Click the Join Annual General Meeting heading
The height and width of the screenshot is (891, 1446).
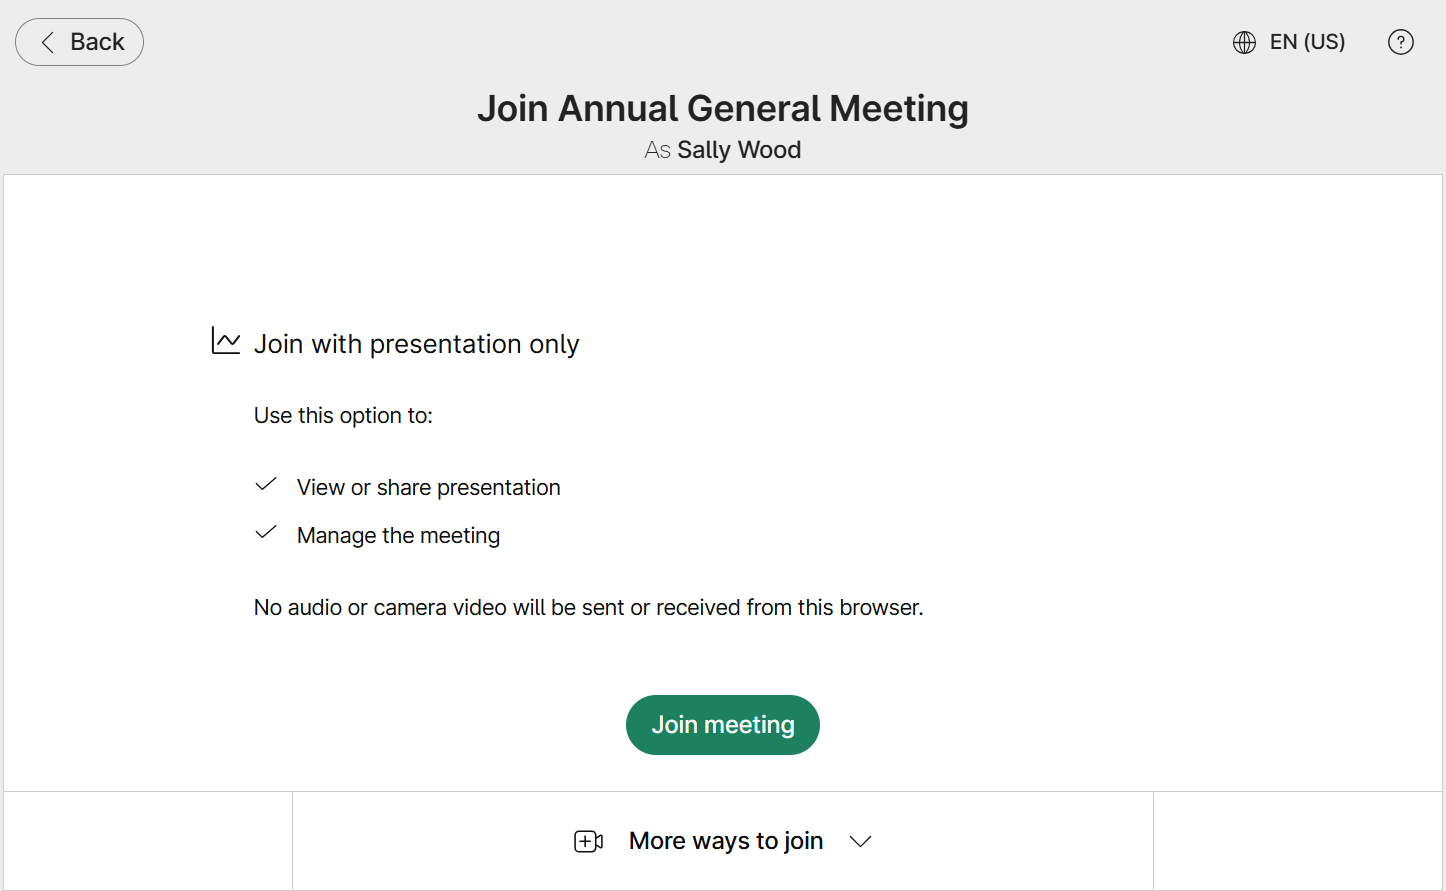point(722,108)
